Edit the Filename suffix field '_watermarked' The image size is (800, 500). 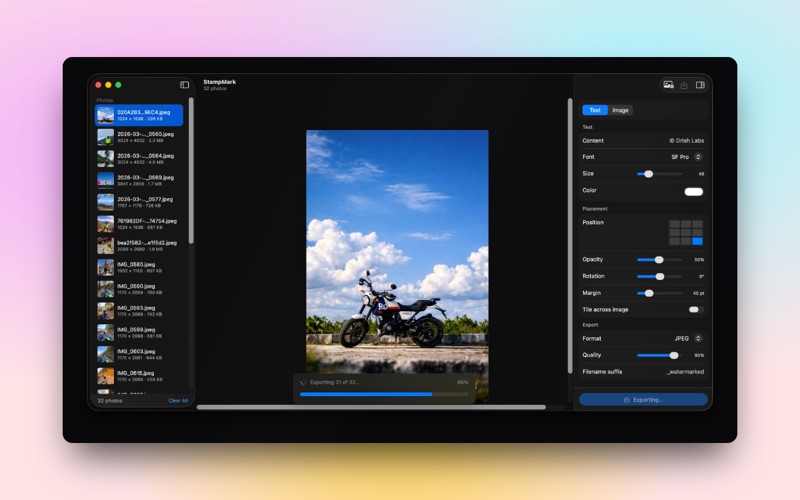coord(685,372)
